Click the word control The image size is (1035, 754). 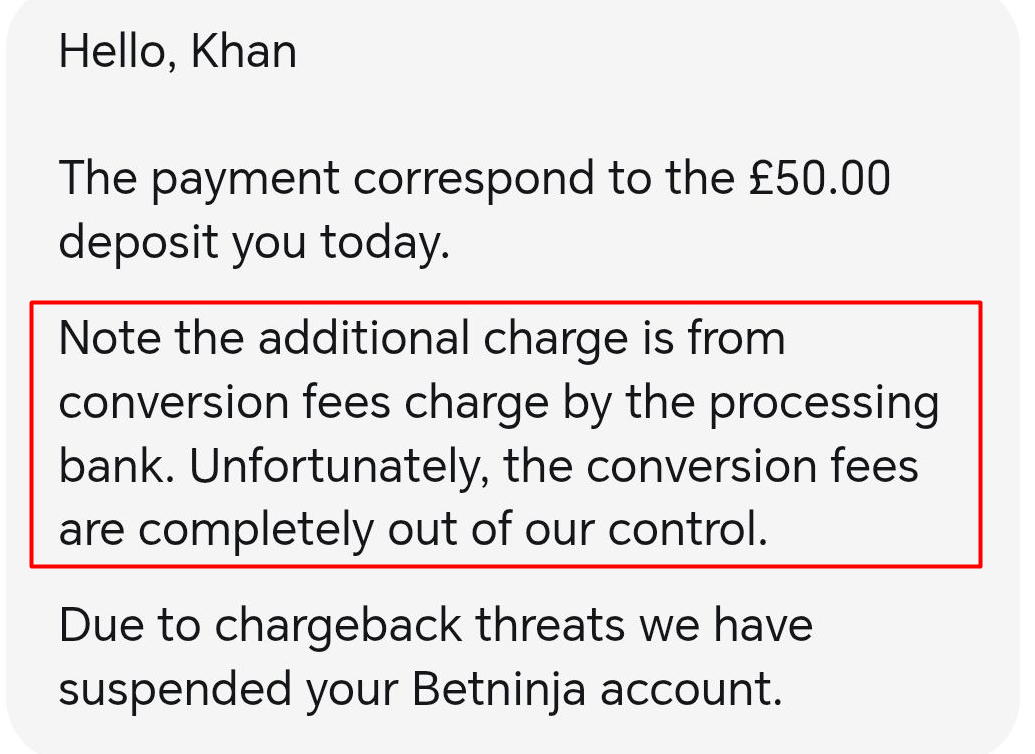point(688,531)
